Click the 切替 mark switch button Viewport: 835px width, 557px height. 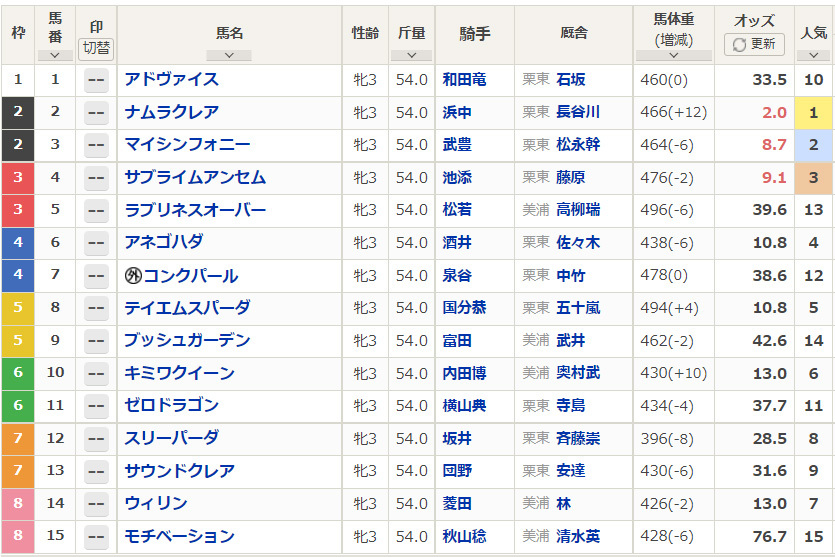click(96, 48)
